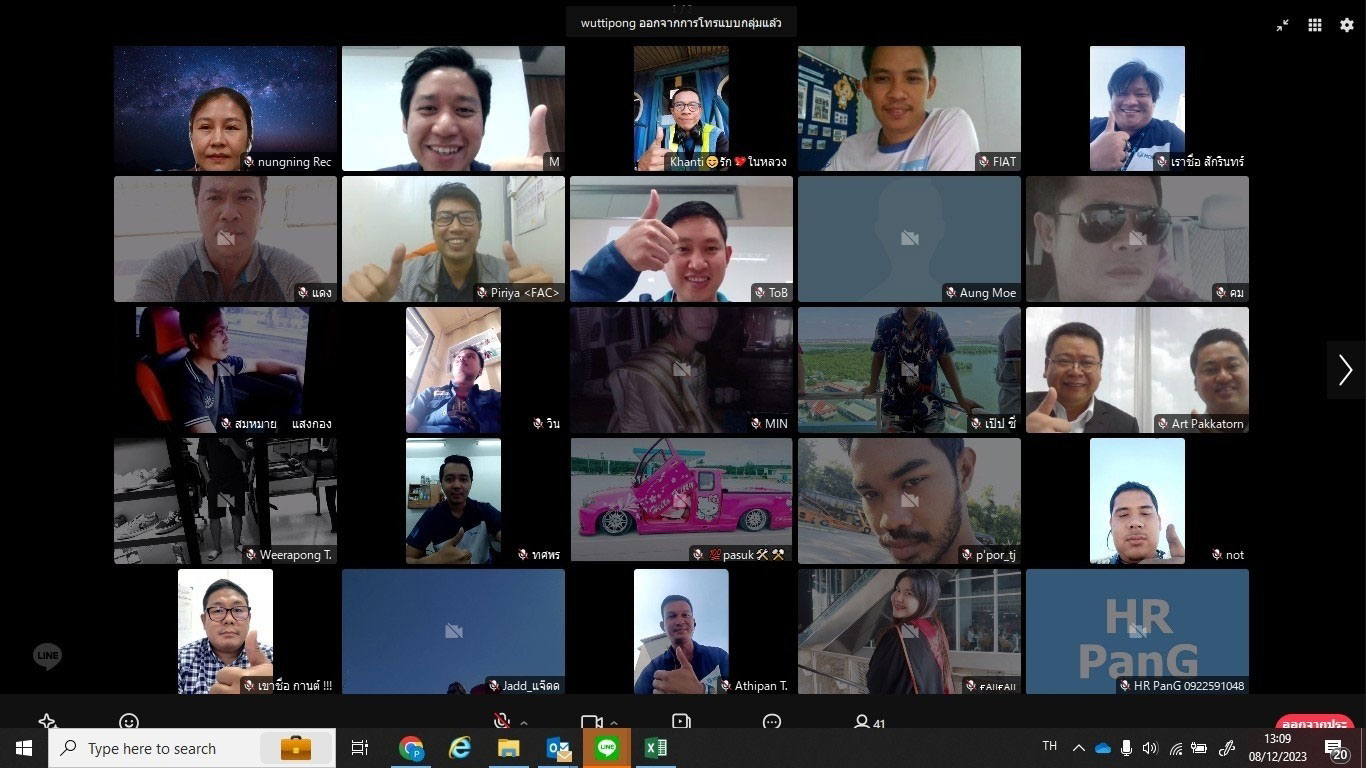Viewport: 1366px width, 768px height.
Task: Show hidden system tray icons
Action: point(1078,748)
